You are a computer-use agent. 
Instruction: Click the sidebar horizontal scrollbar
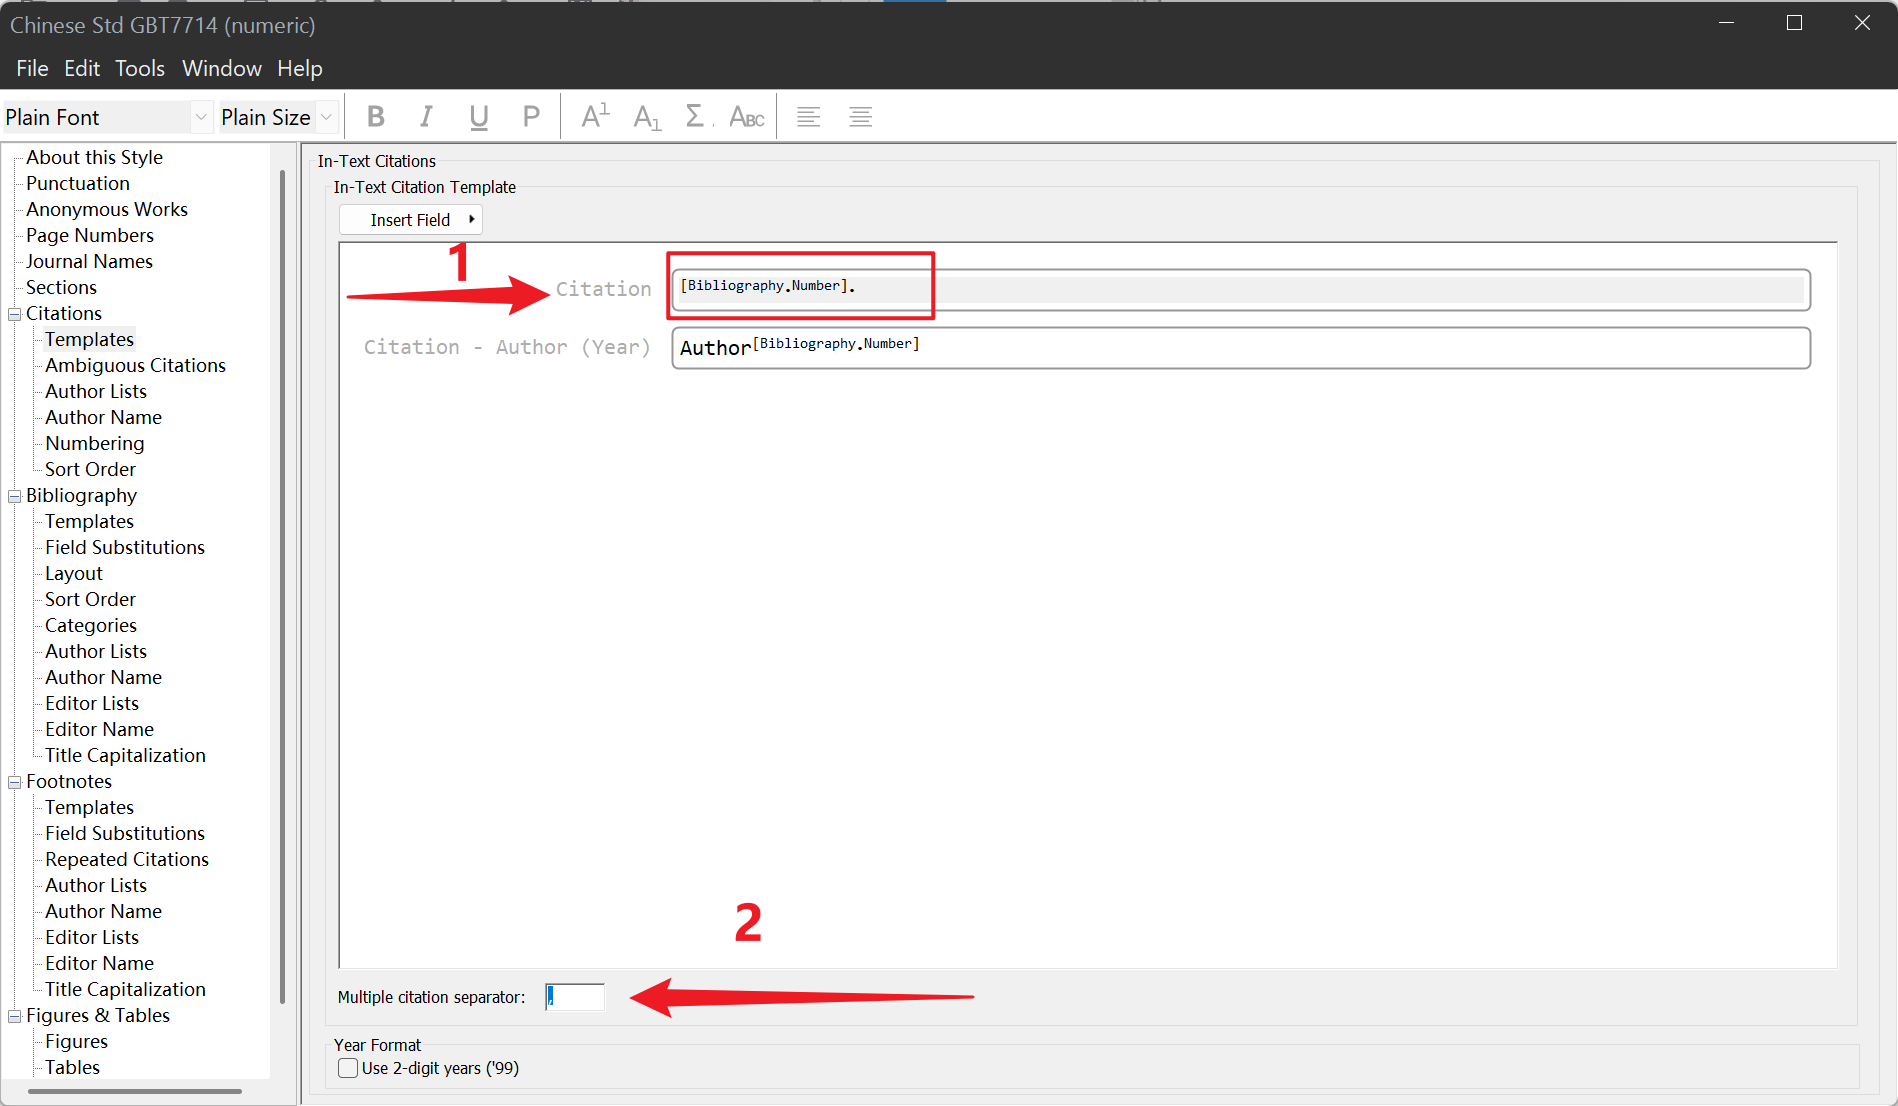point(134,1091)
